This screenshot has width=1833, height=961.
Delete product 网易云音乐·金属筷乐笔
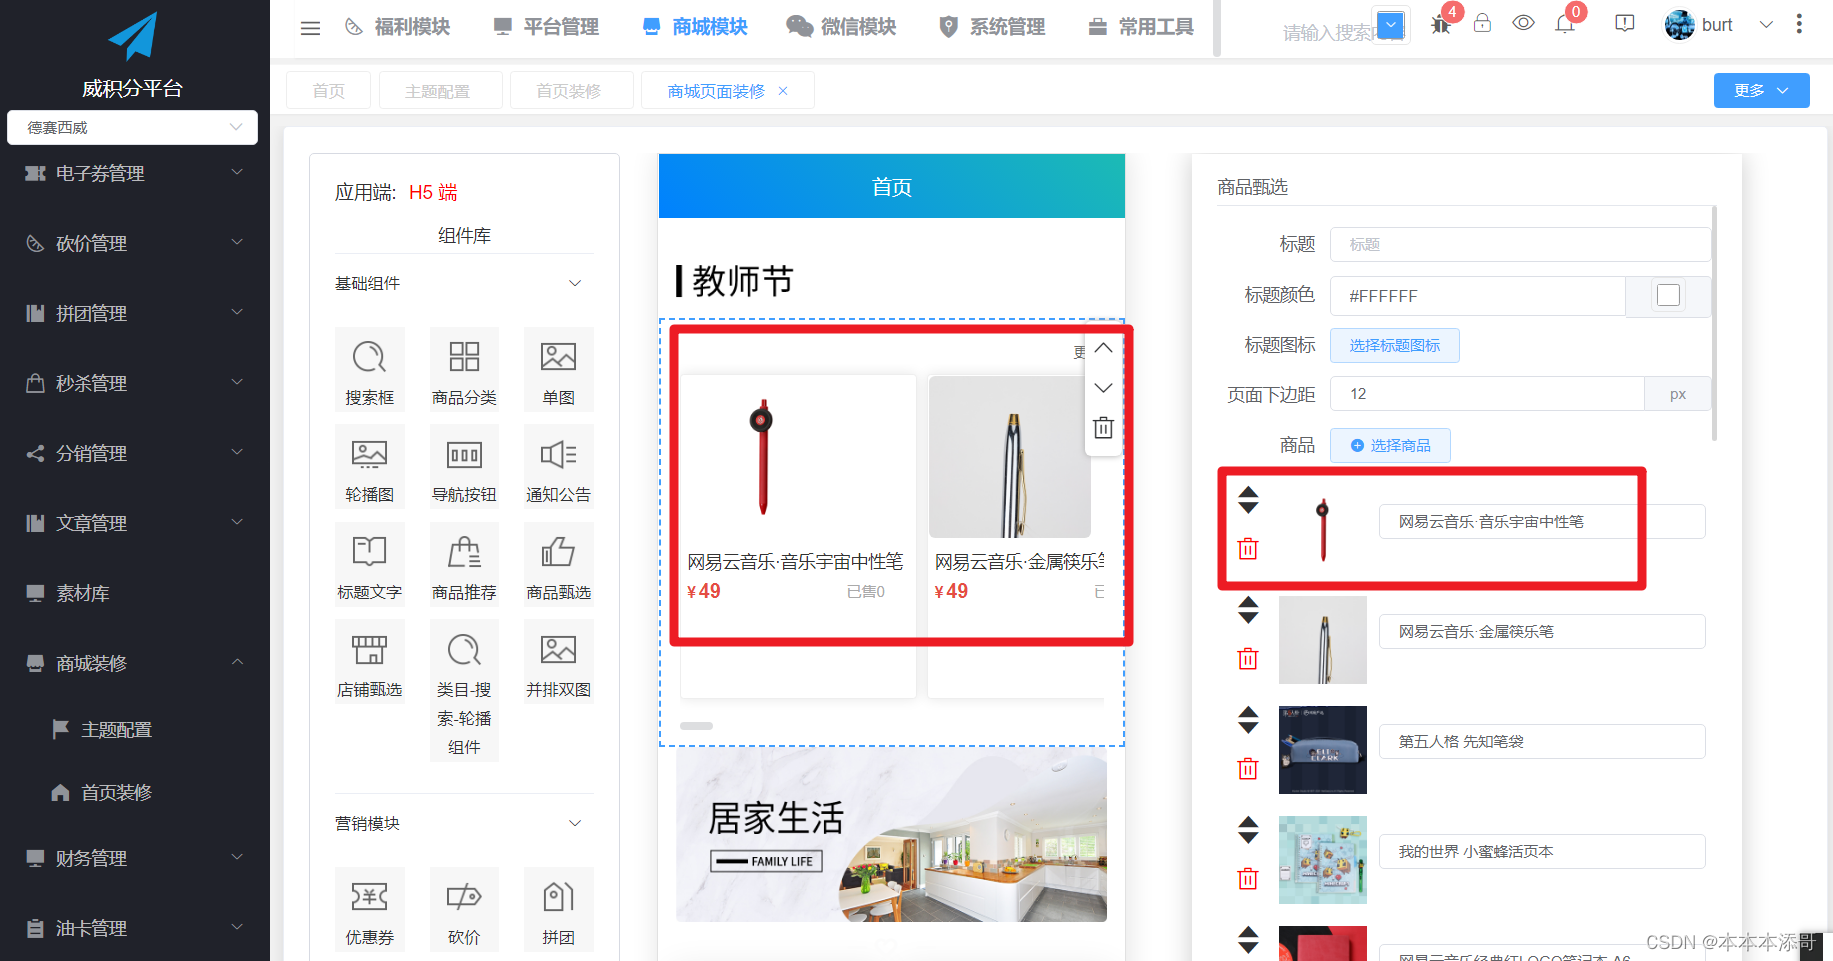tap(1248, 658)
